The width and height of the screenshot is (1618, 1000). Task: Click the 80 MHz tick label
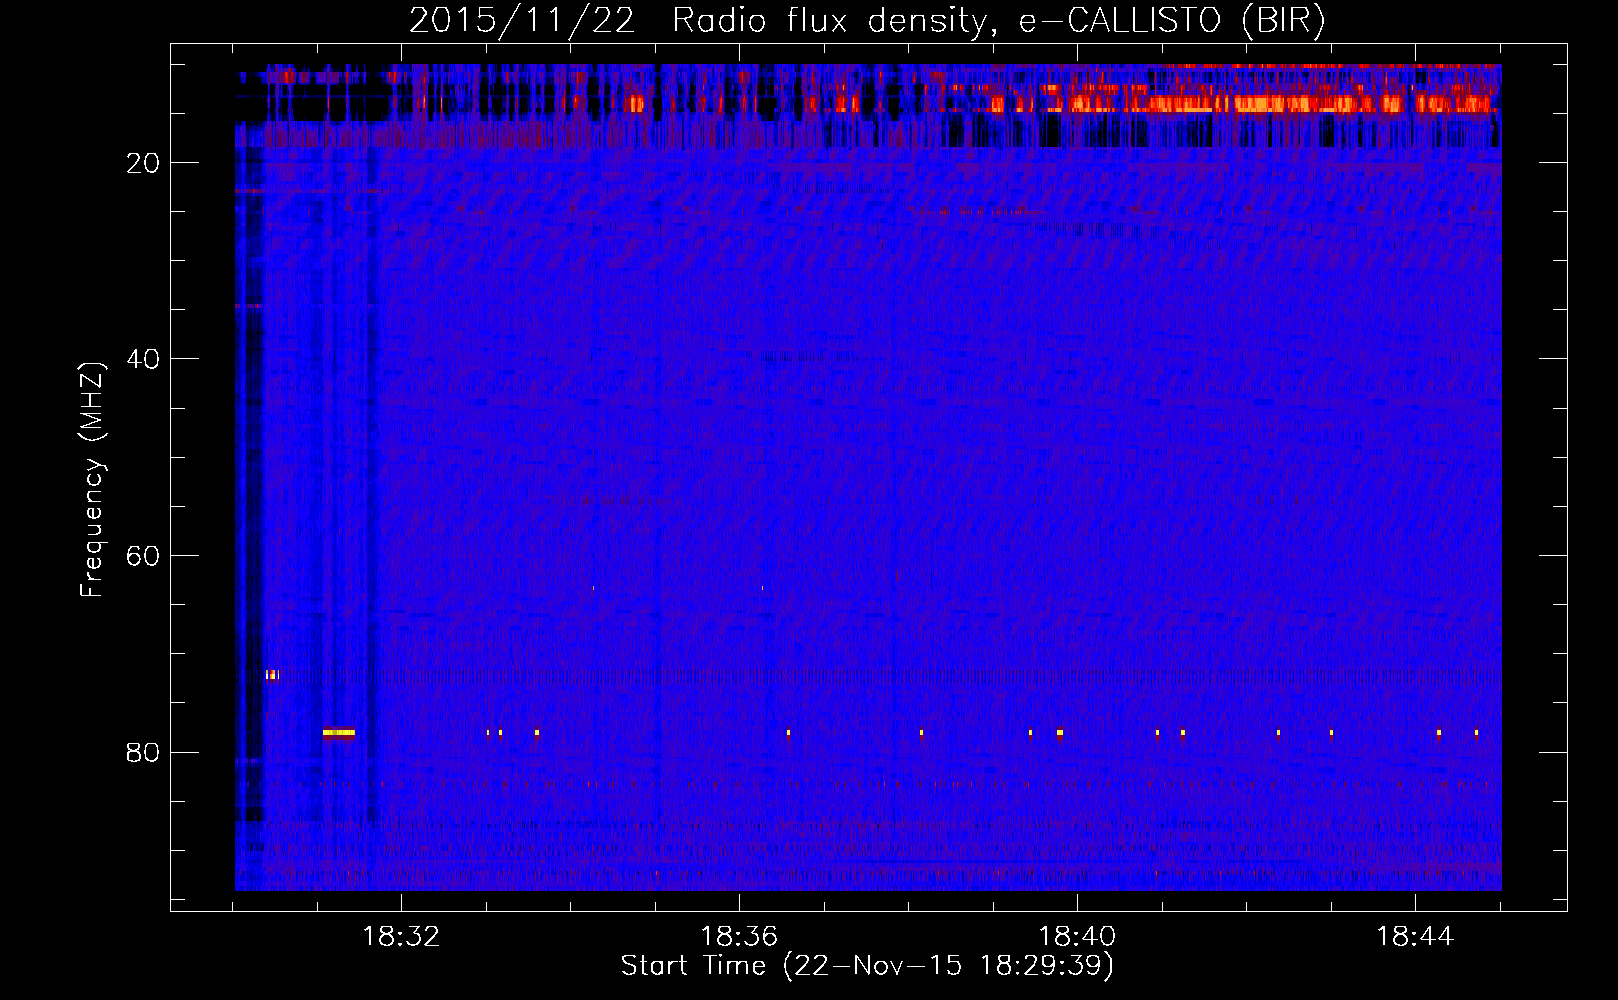coord(144,752)
